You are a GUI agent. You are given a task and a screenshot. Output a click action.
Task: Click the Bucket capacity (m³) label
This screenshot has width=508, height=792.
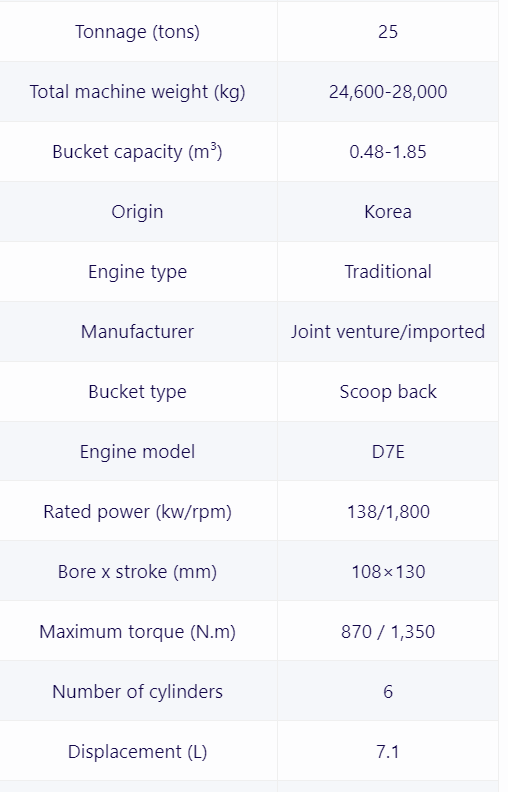[x=137, y=152]
